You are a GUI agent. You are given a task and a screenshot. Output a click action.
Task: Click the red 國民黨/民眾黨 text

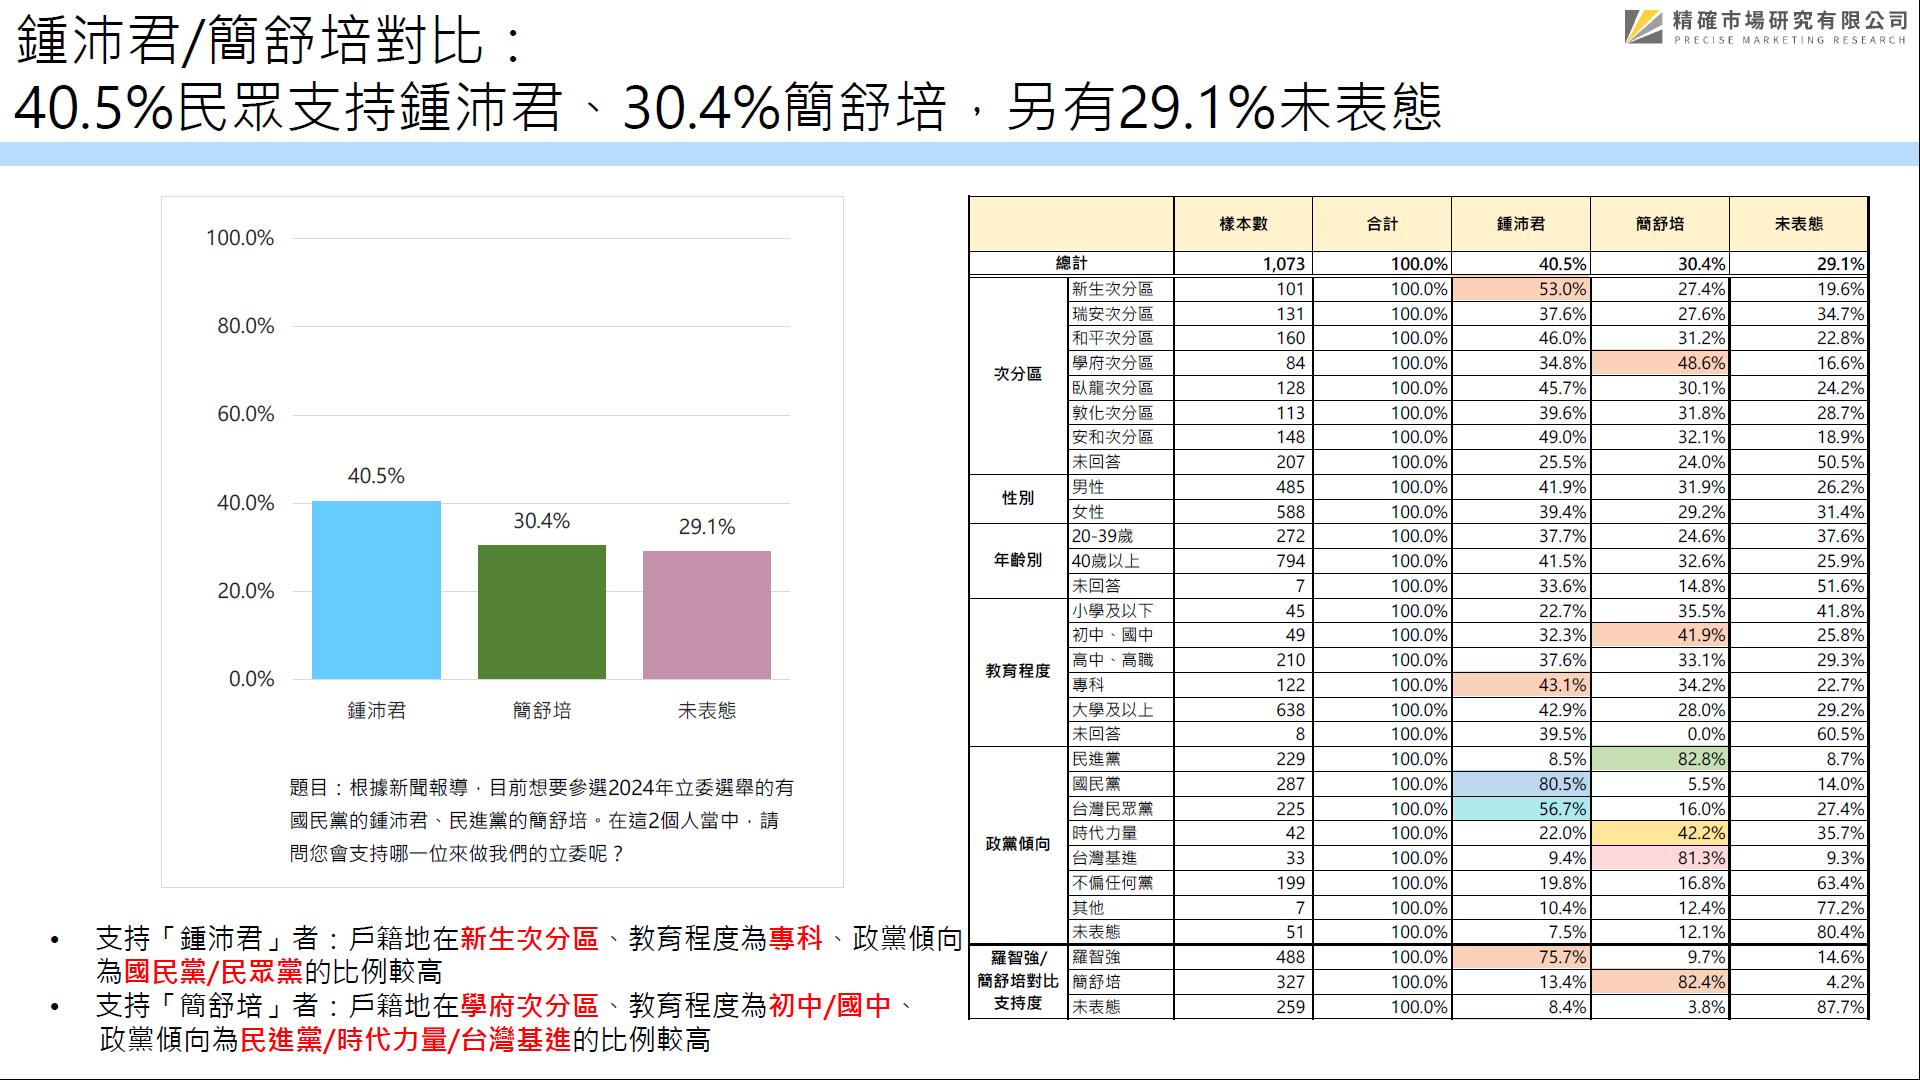click(212, 972)
